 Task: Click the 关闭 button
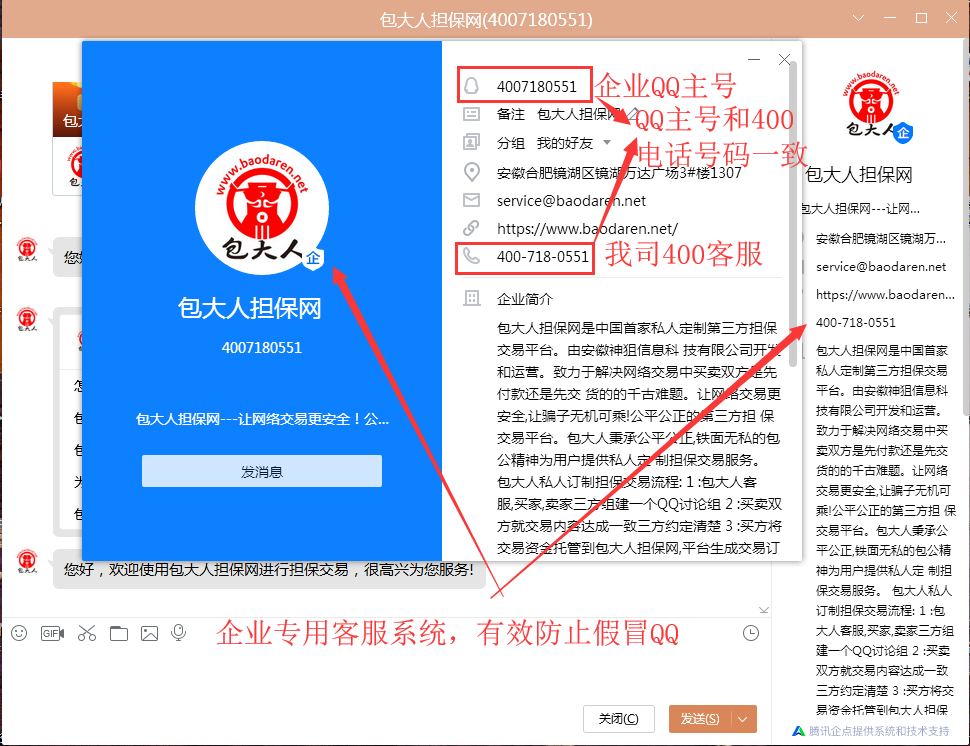(x=618, y=719)
